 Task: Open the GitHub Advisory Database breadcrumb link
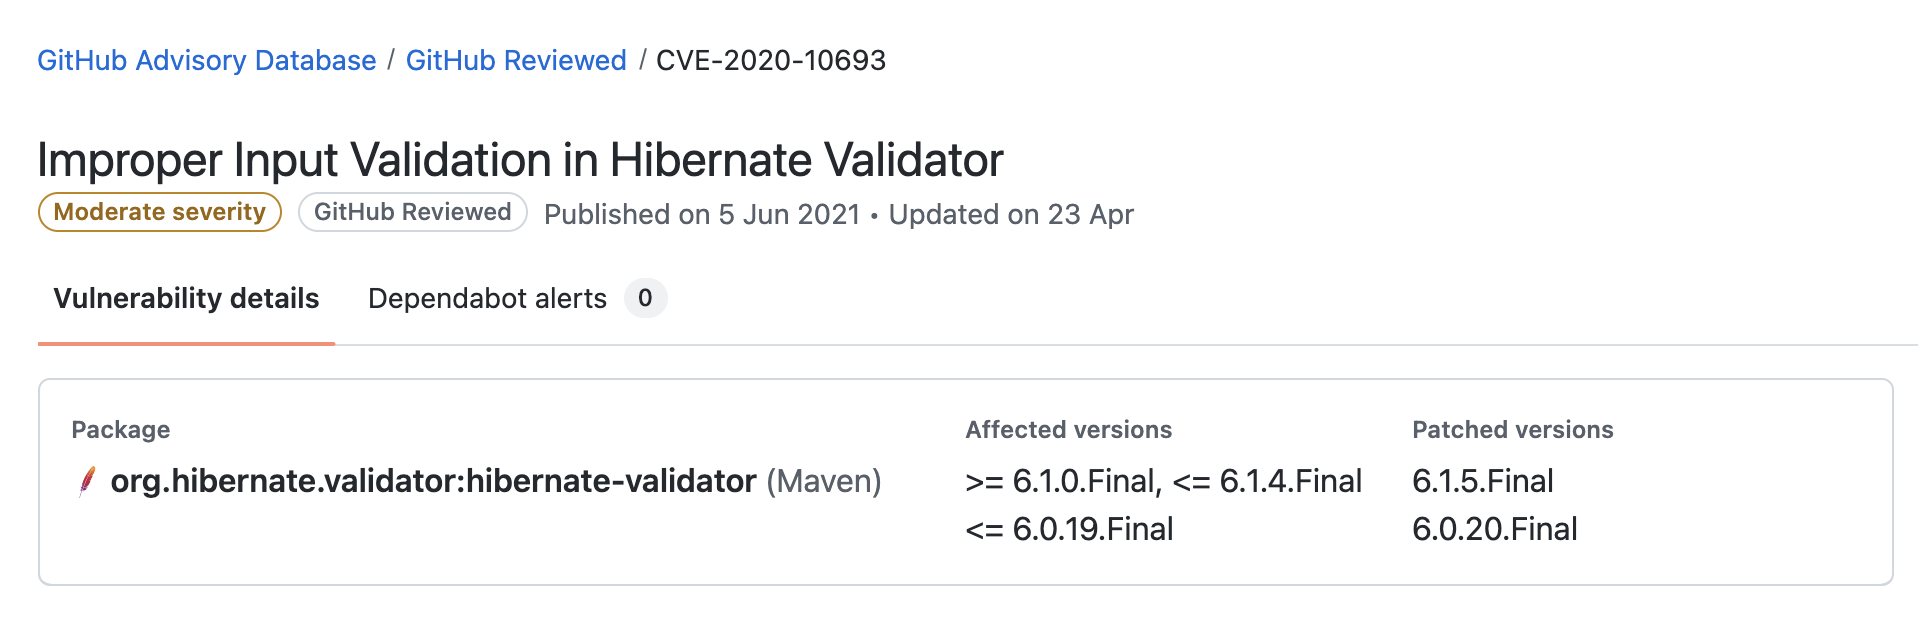click(x=207, y=60)
